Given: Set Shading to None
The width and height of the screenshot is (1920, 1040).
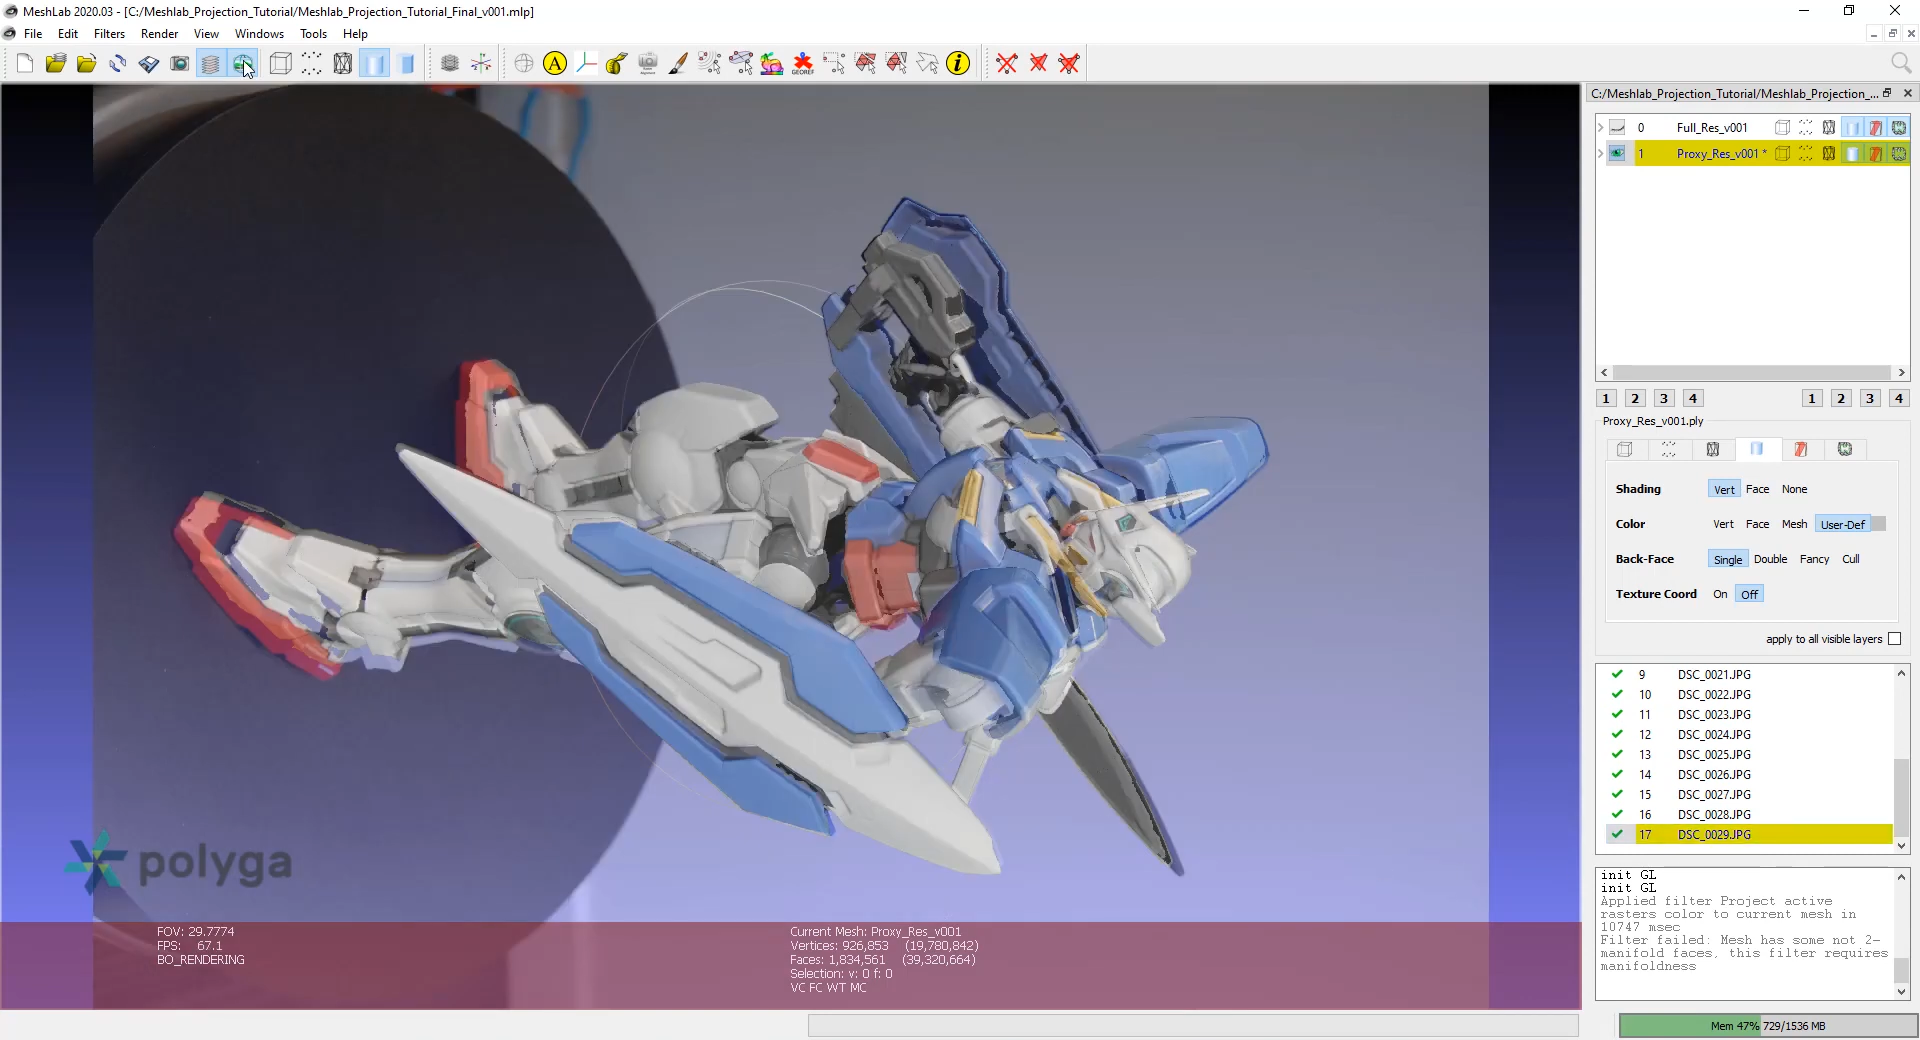Looking at the screenshot, I should pos(1794,489).
